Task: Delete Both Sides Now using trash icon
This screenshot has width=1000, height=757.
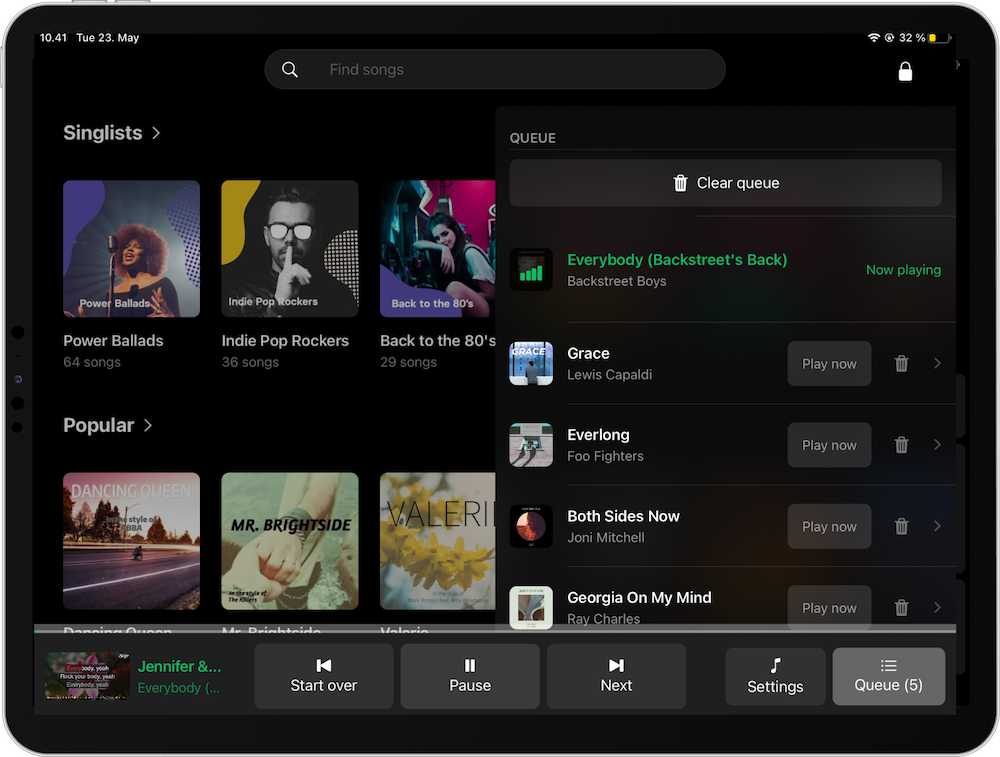Action: coord(901,526)
